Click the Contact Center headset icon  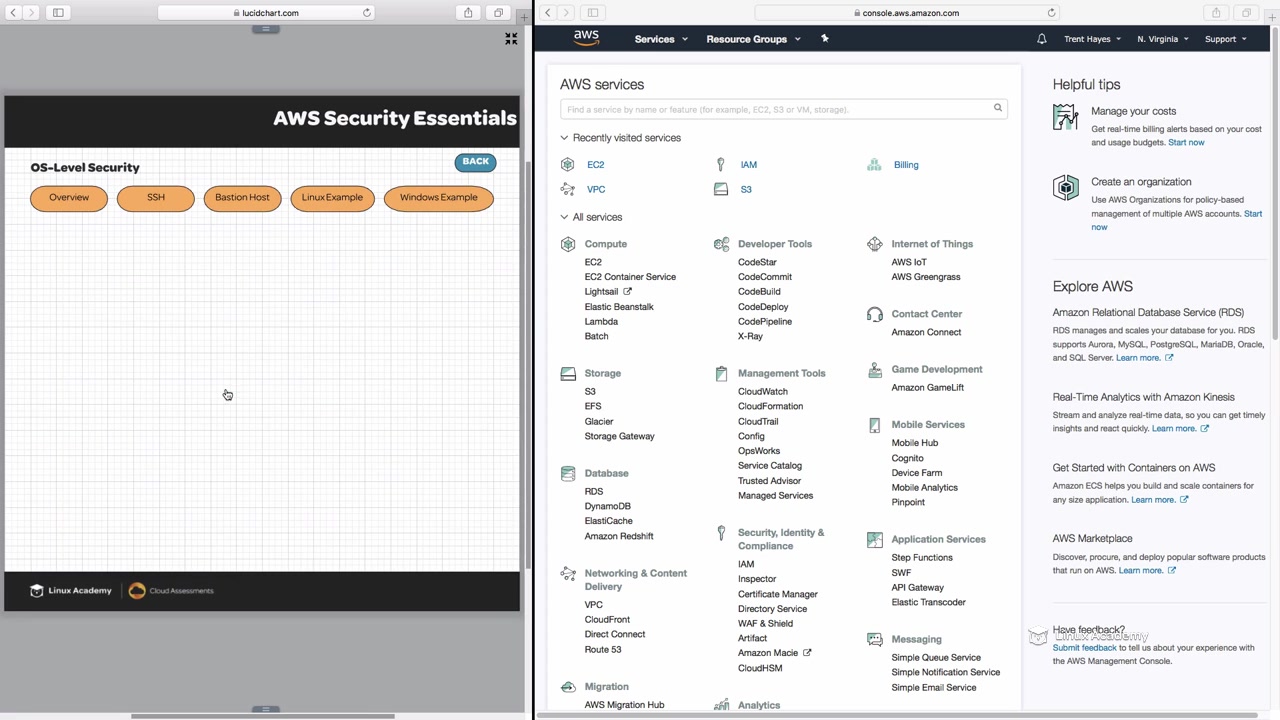click(x=875, y=314)
